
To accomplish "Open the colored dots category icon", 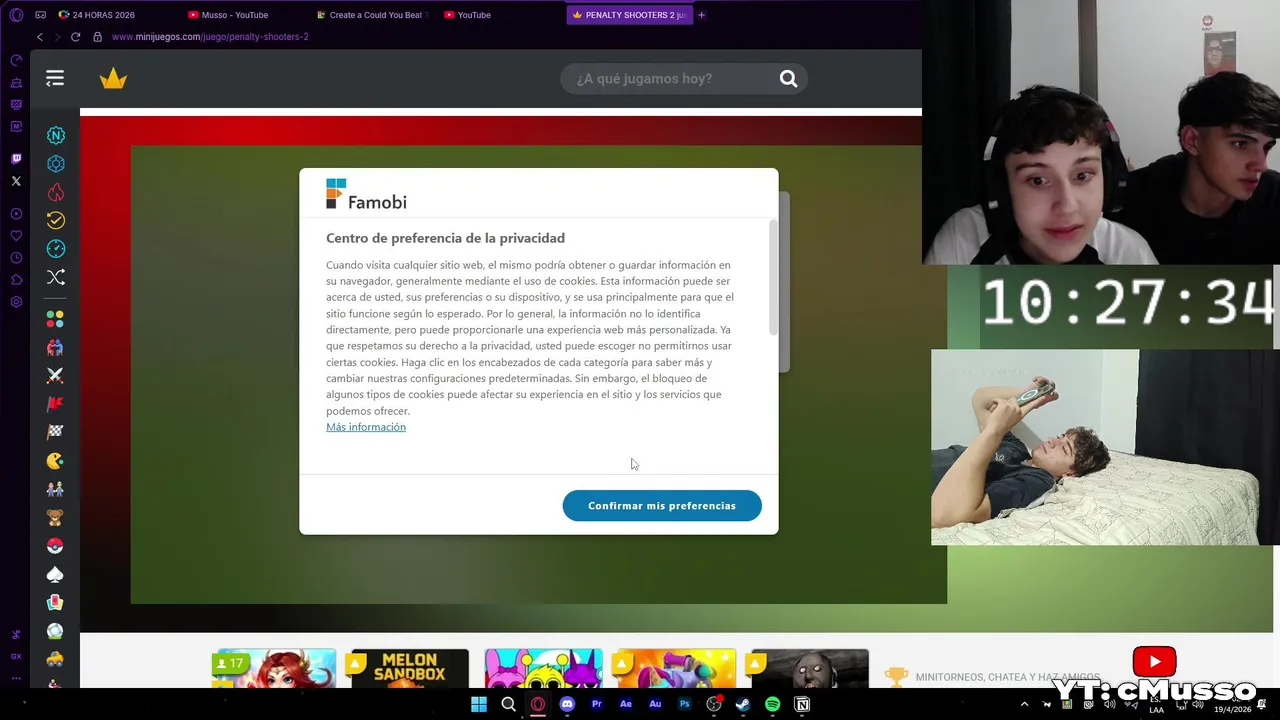I will tap(55, 319).
